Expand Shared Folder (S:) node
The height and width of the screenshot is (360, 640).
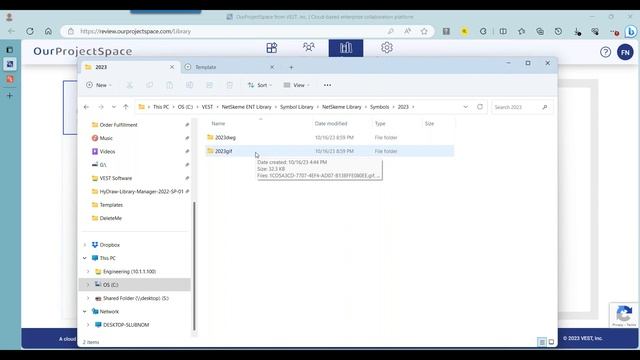coord(88,298)
